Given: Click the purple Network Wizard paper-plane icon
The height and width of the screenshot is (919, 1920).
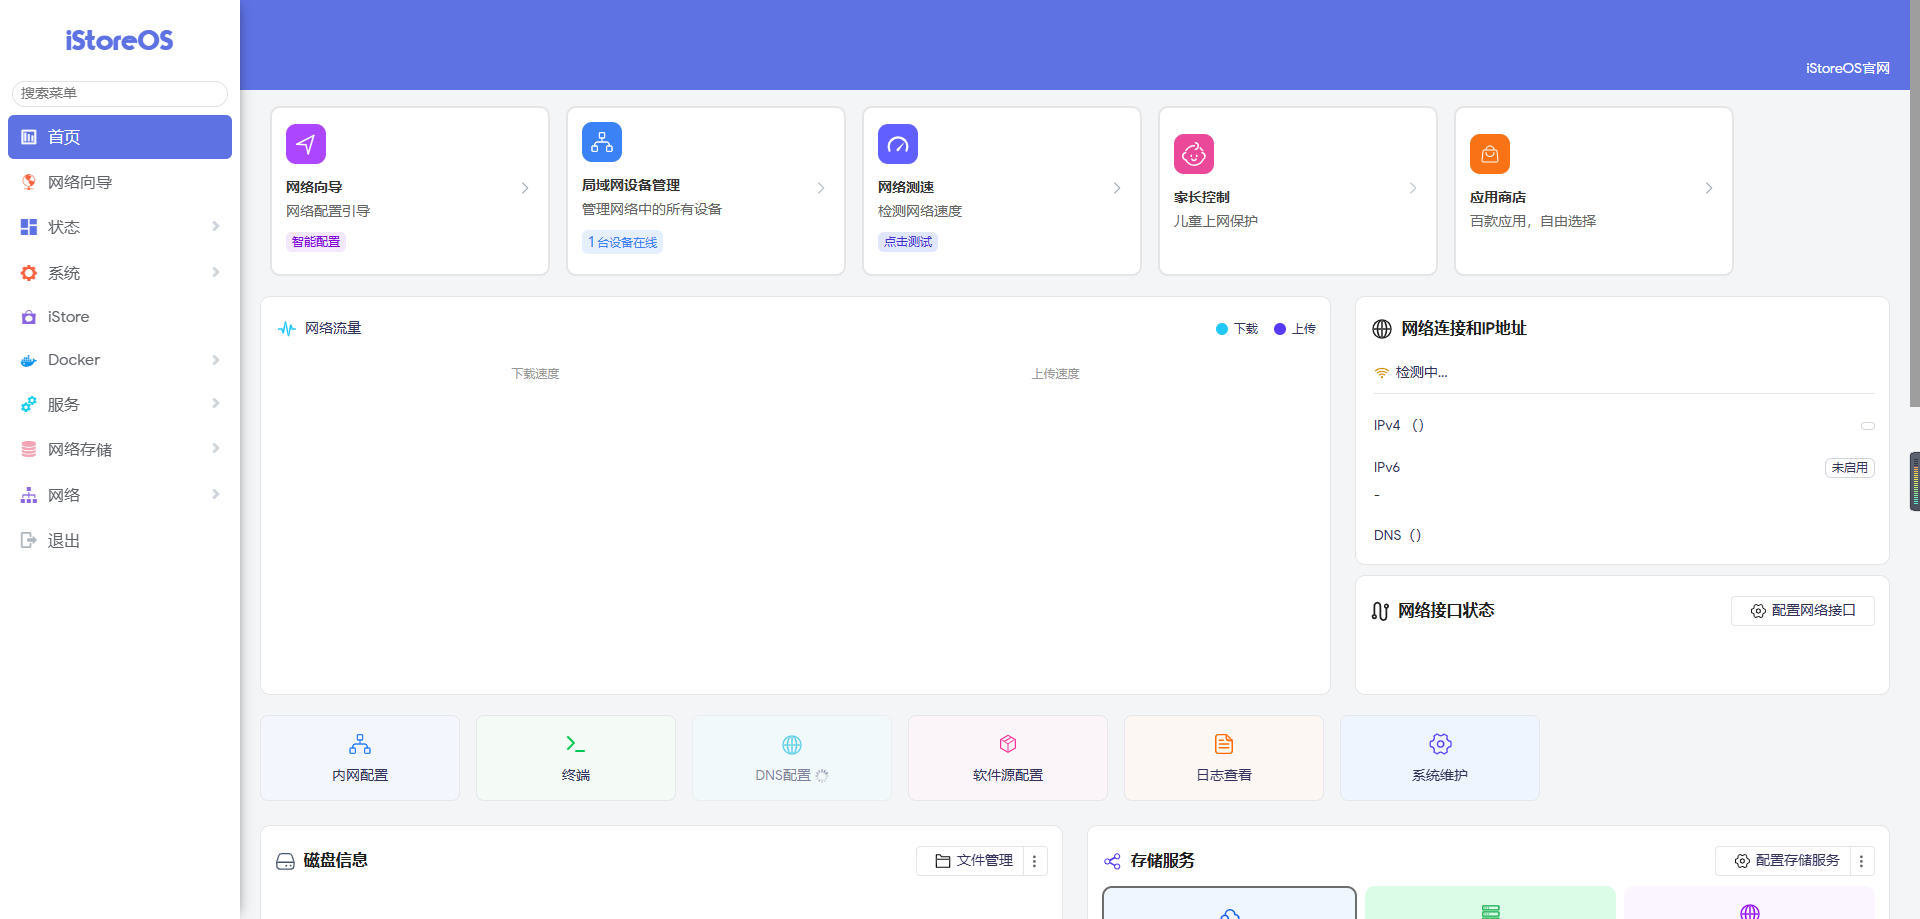Looking at the screenshot, I should 306,144.
